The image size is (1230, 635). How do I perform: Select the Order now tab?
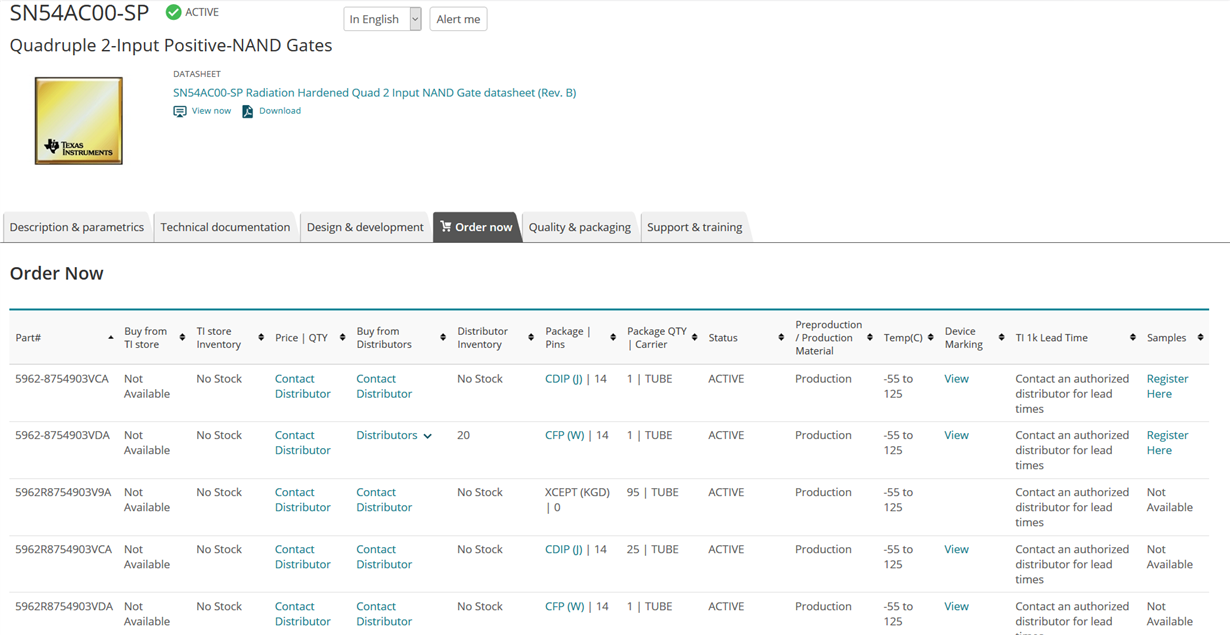pyautogui.click(x=477, y=227)
